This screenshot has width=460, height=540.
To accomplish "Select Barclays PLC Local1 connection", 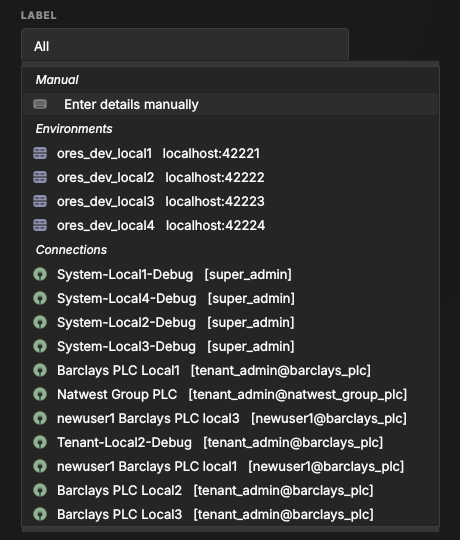I will pos(231,371).
